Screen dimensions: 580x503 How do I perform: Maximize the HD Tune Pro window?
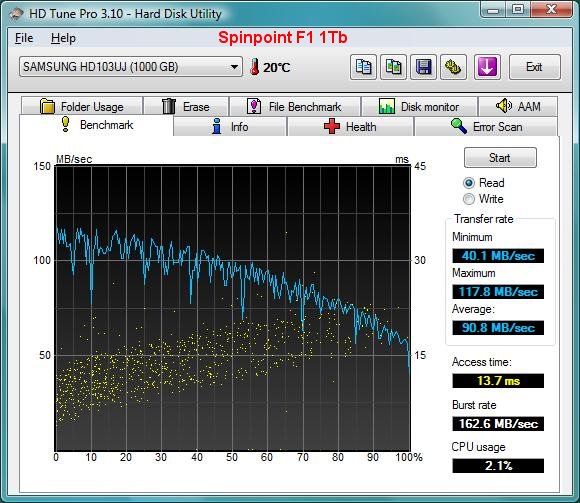coord(518,10)
